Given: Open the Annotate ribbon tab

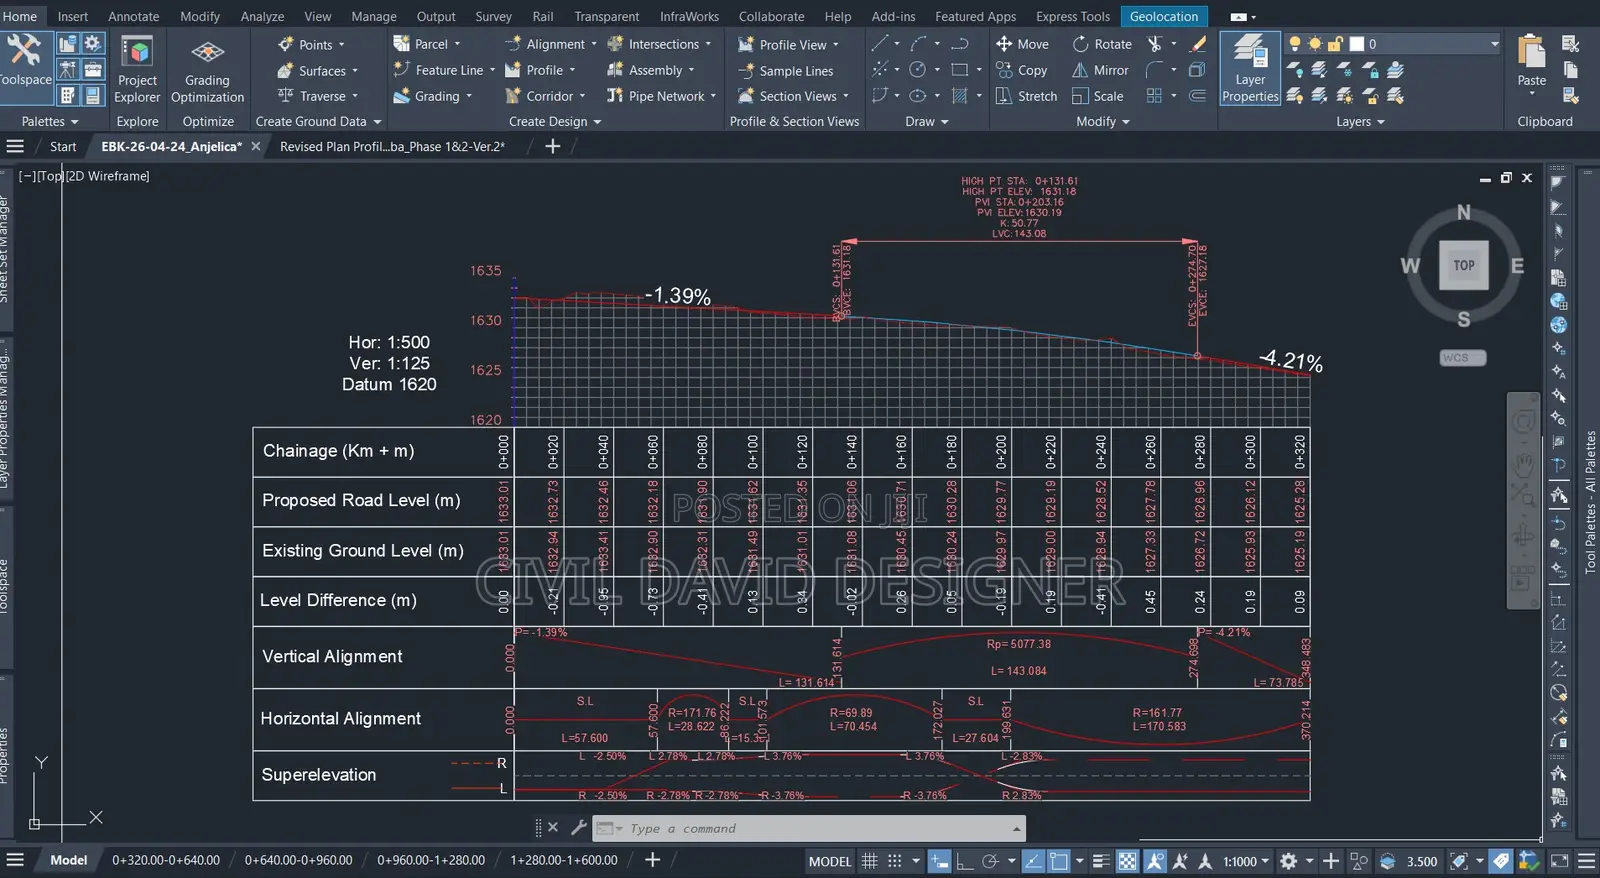Looking at the screenshot, I should pos(133,16).
